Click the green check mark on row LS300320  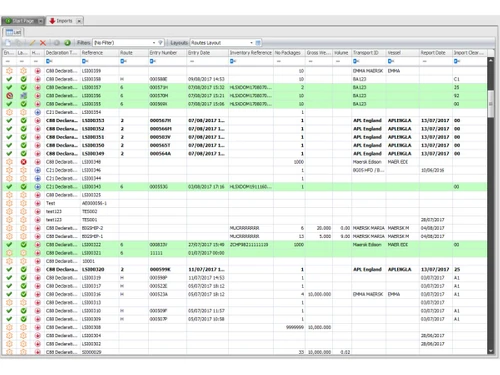tap(9, 269)
